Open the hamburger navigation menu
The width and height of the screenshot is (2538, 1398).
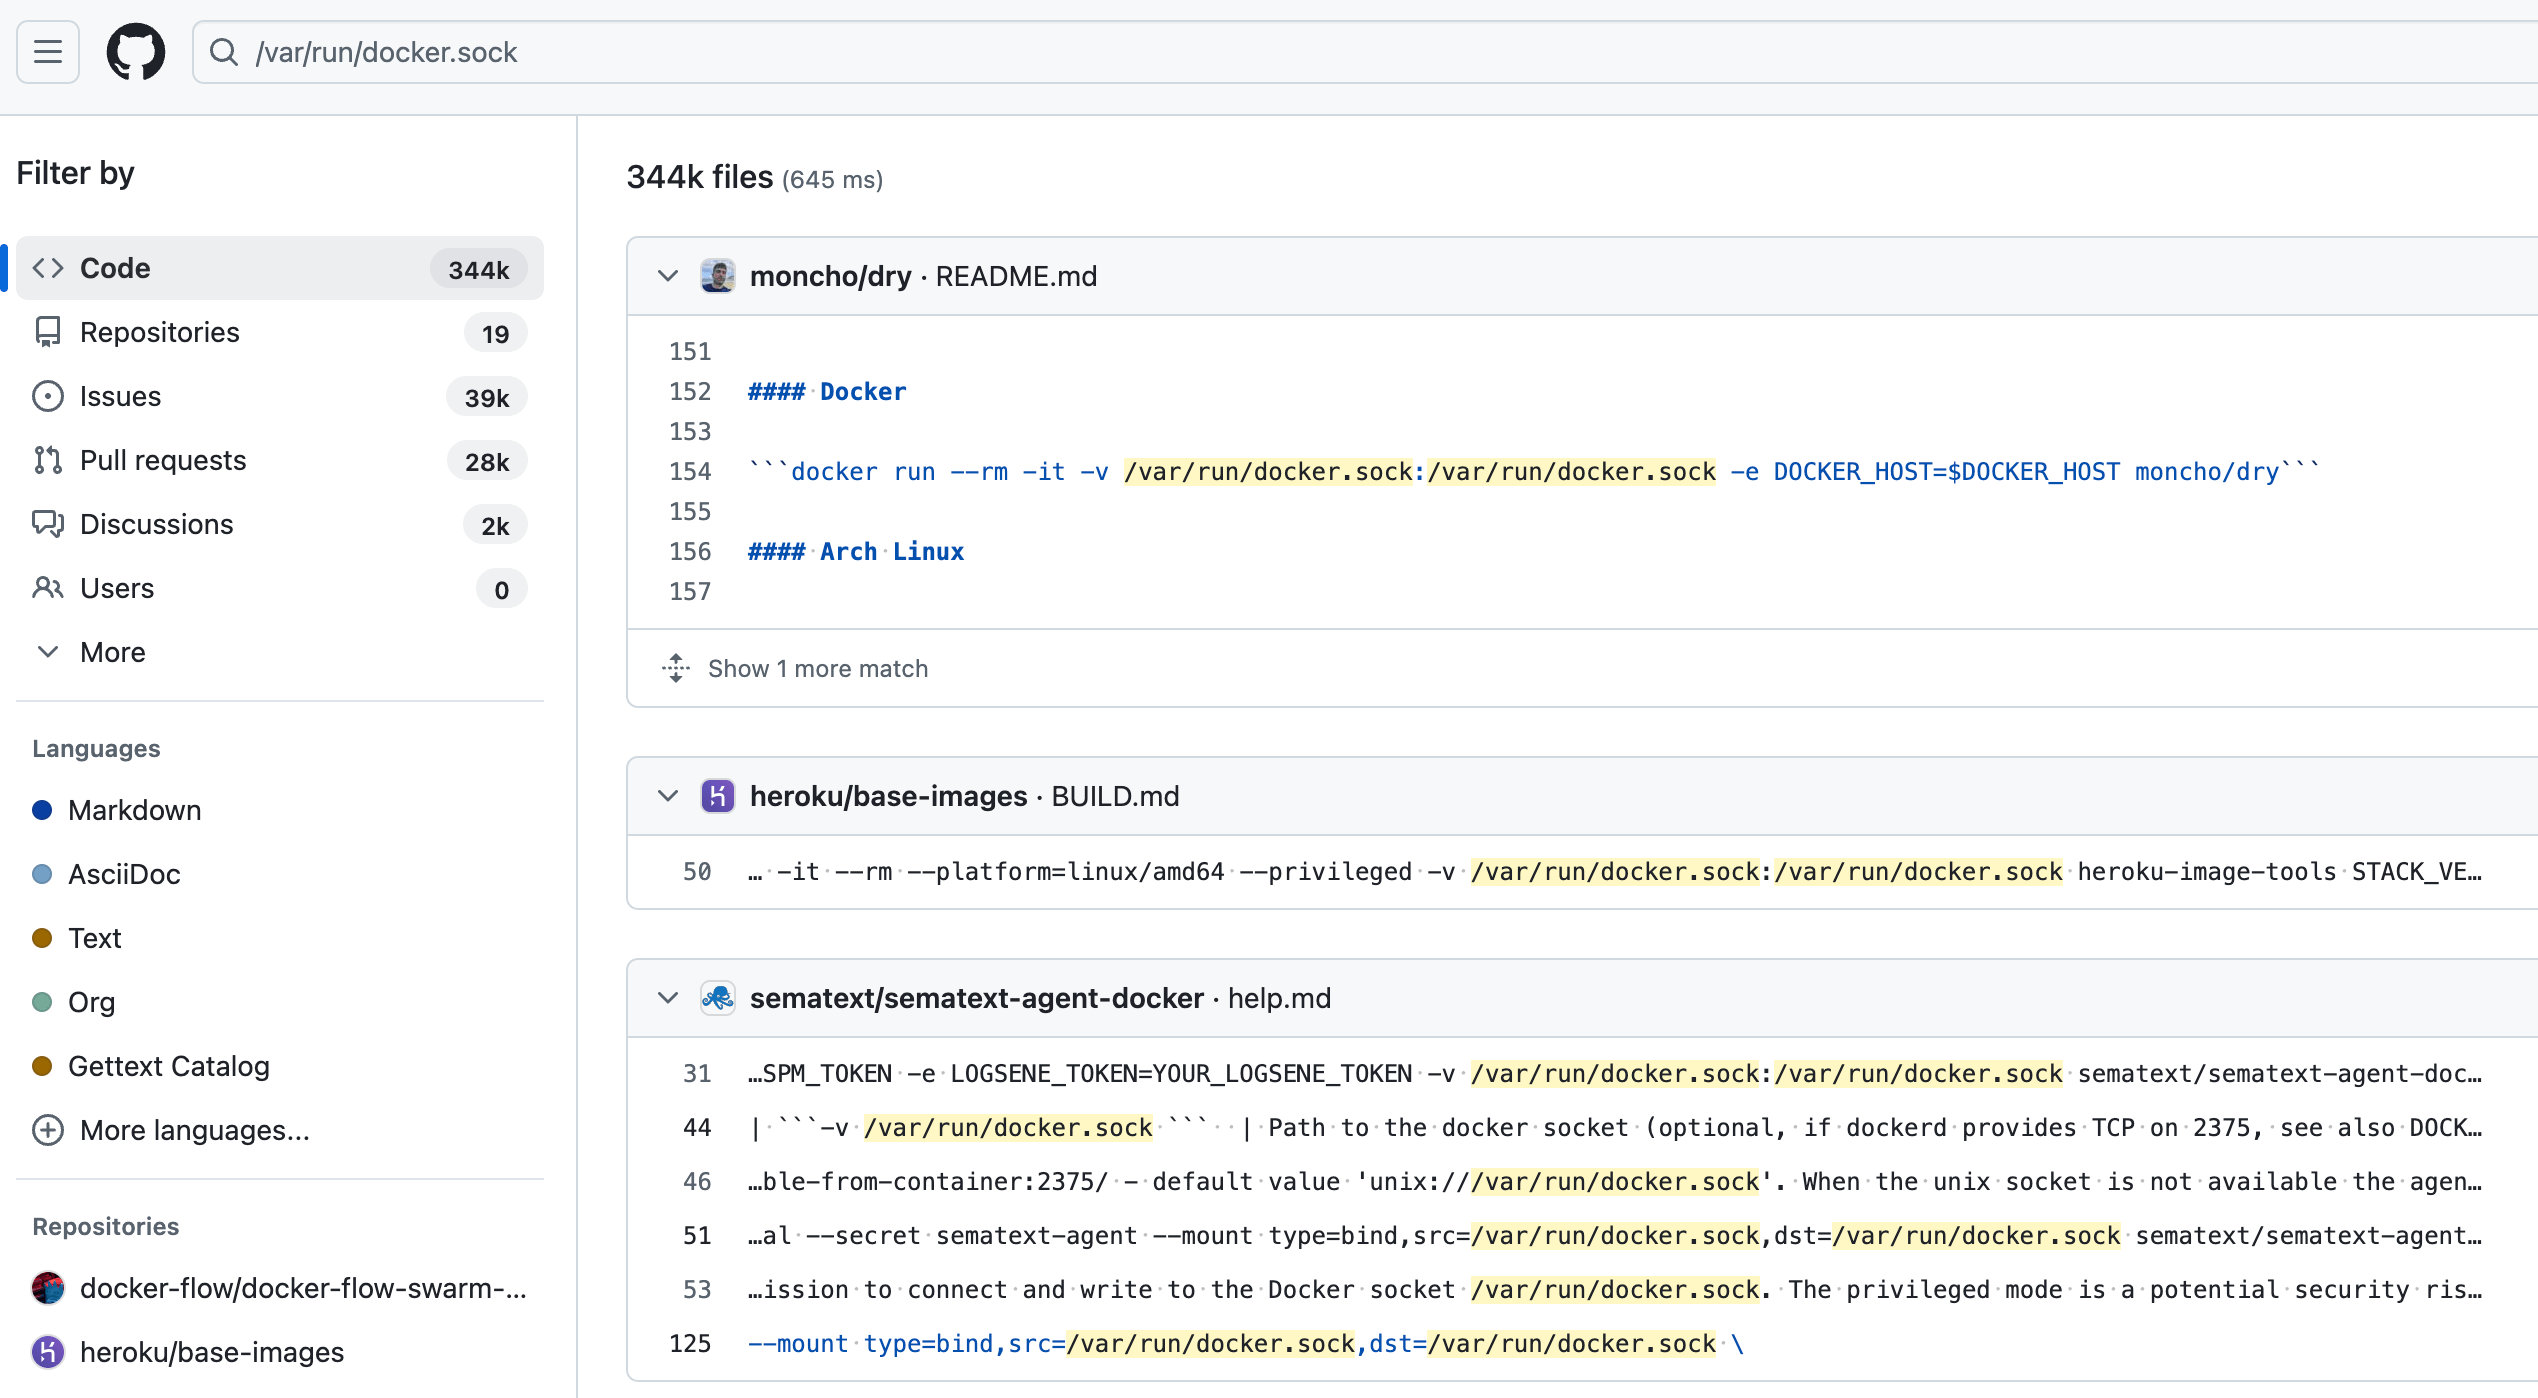coord(48,52)
